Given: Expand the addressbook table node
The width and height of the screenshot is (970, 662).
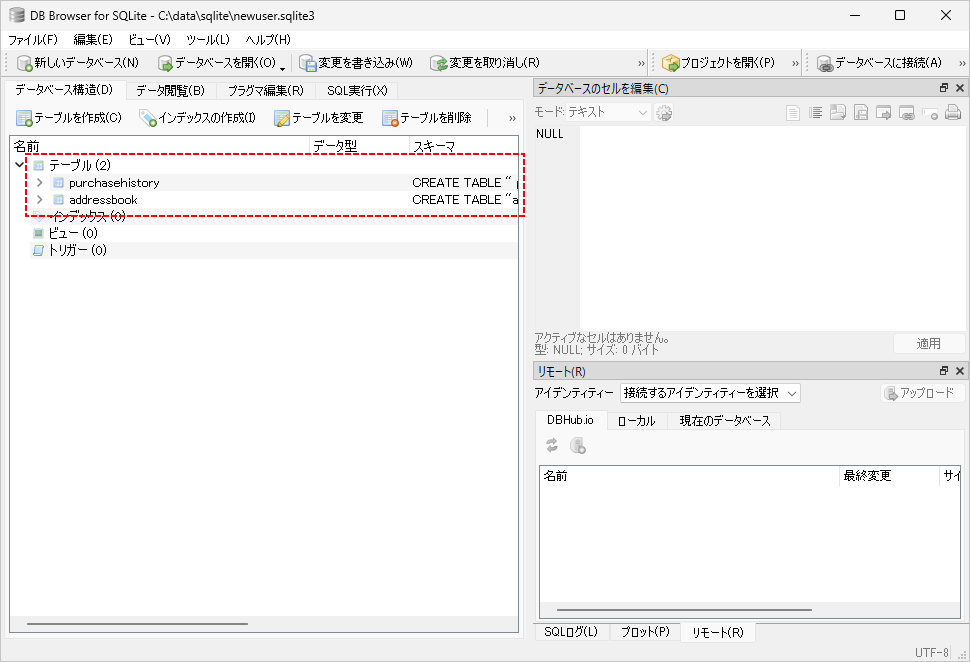Looking at the screenshot, I should [39, 200].
